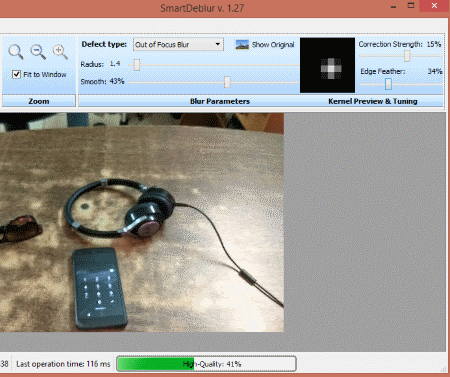Click the Show Original button label
Viewport: 450px width, 377px height.
point(273,45)
